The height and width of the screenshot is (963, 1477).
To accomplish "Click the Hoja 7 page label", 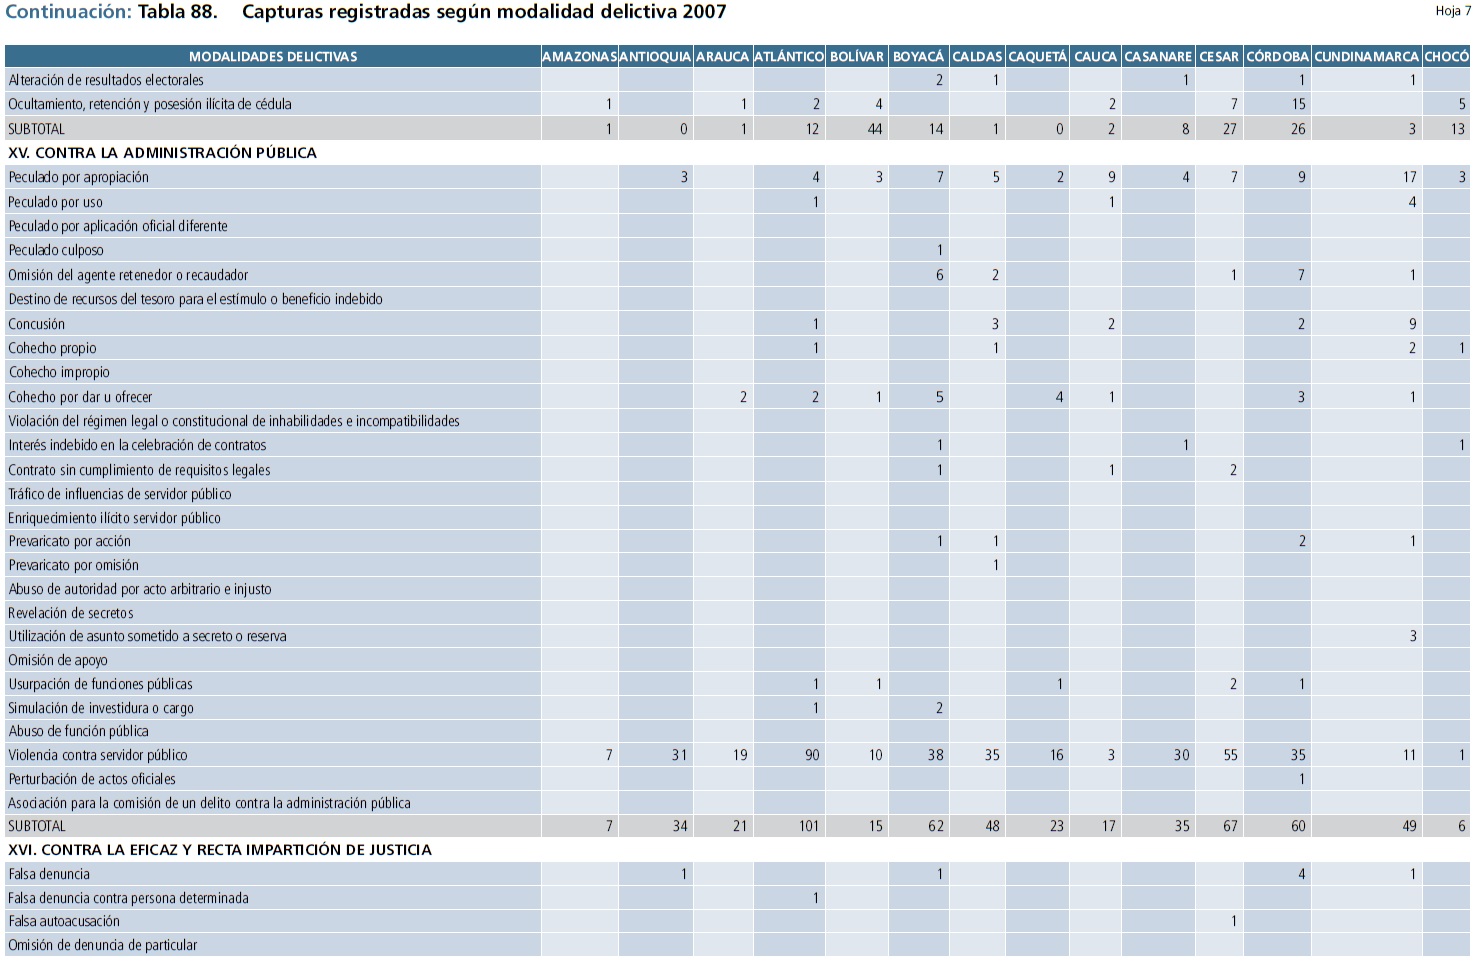I will (x=1452, y=11).
